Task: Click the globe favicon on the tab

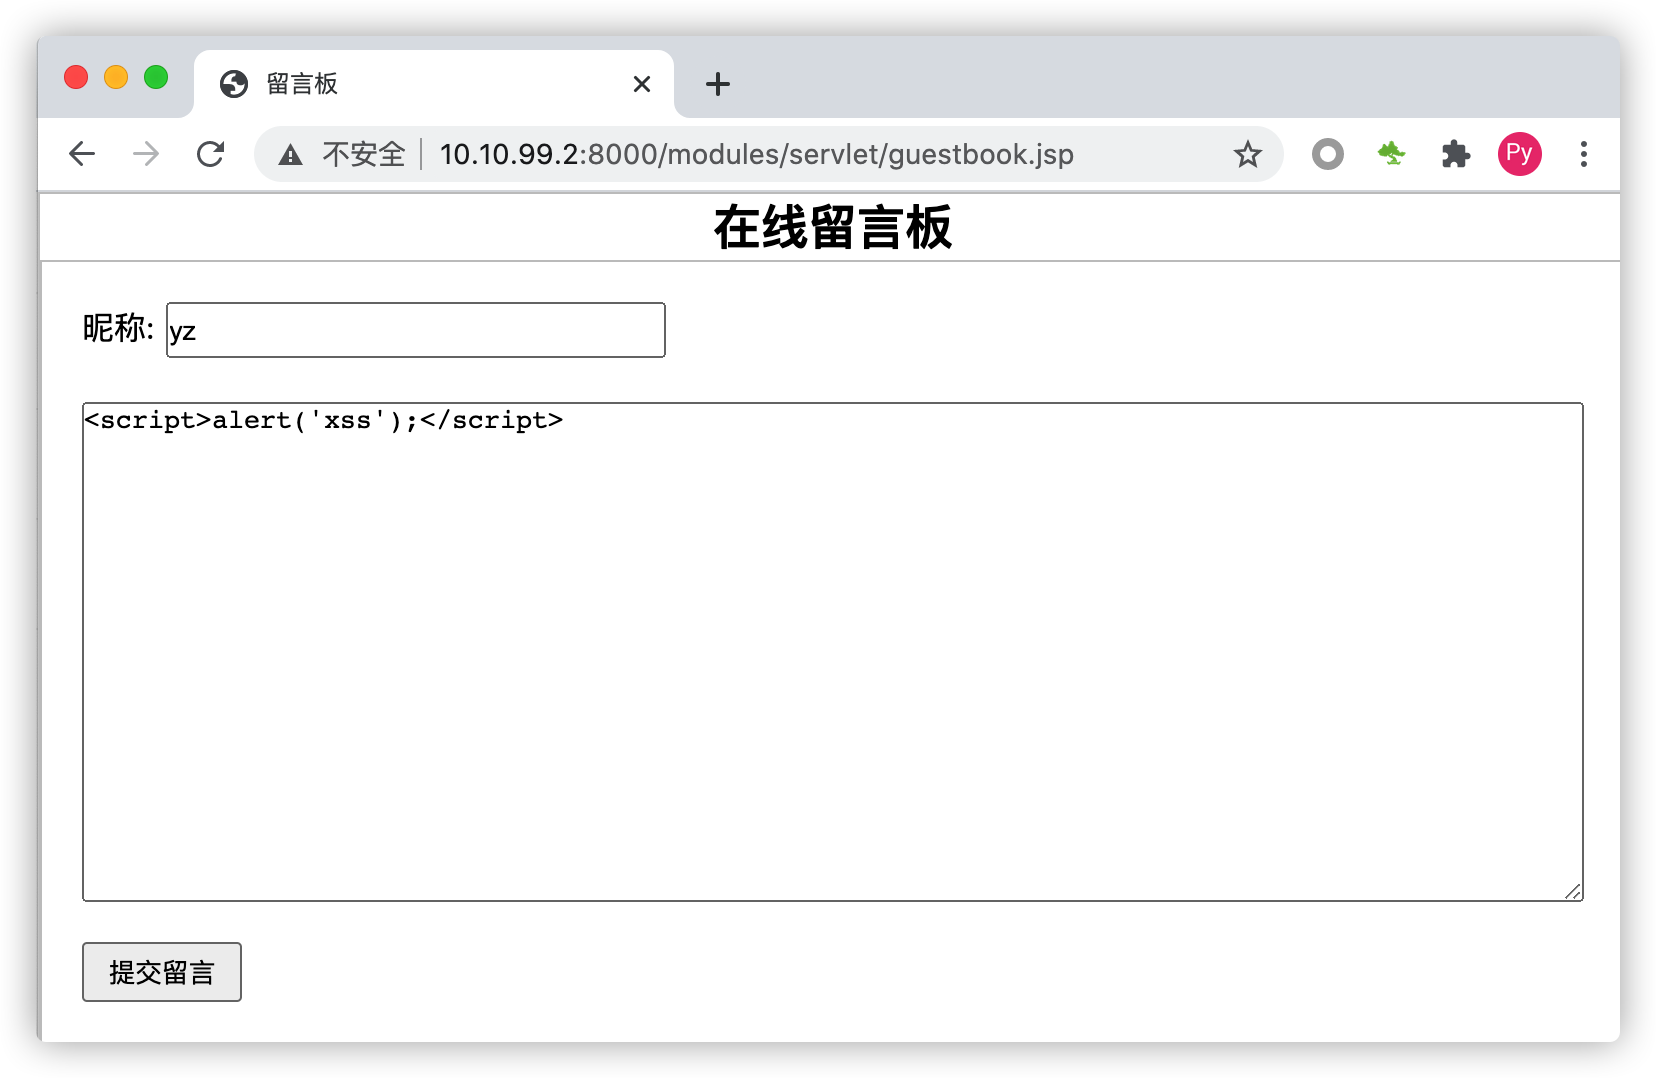Action: click(234, 84)
